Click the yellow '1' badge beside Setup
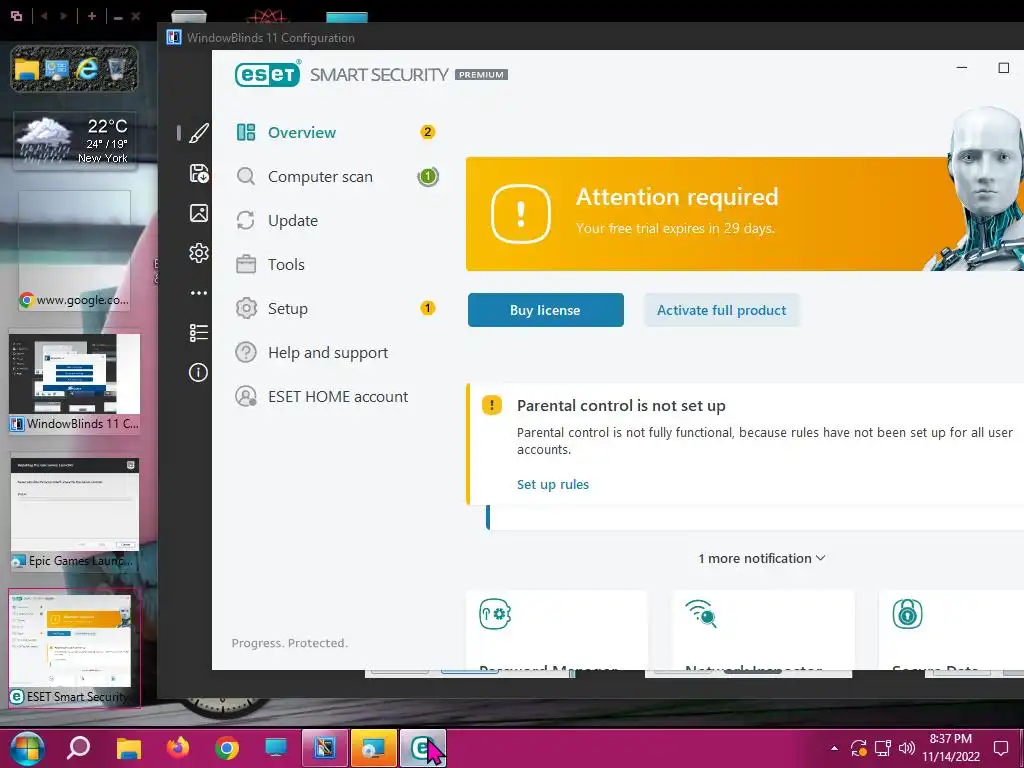Screen dimensions: 1024x768 (x=427, y=308)
